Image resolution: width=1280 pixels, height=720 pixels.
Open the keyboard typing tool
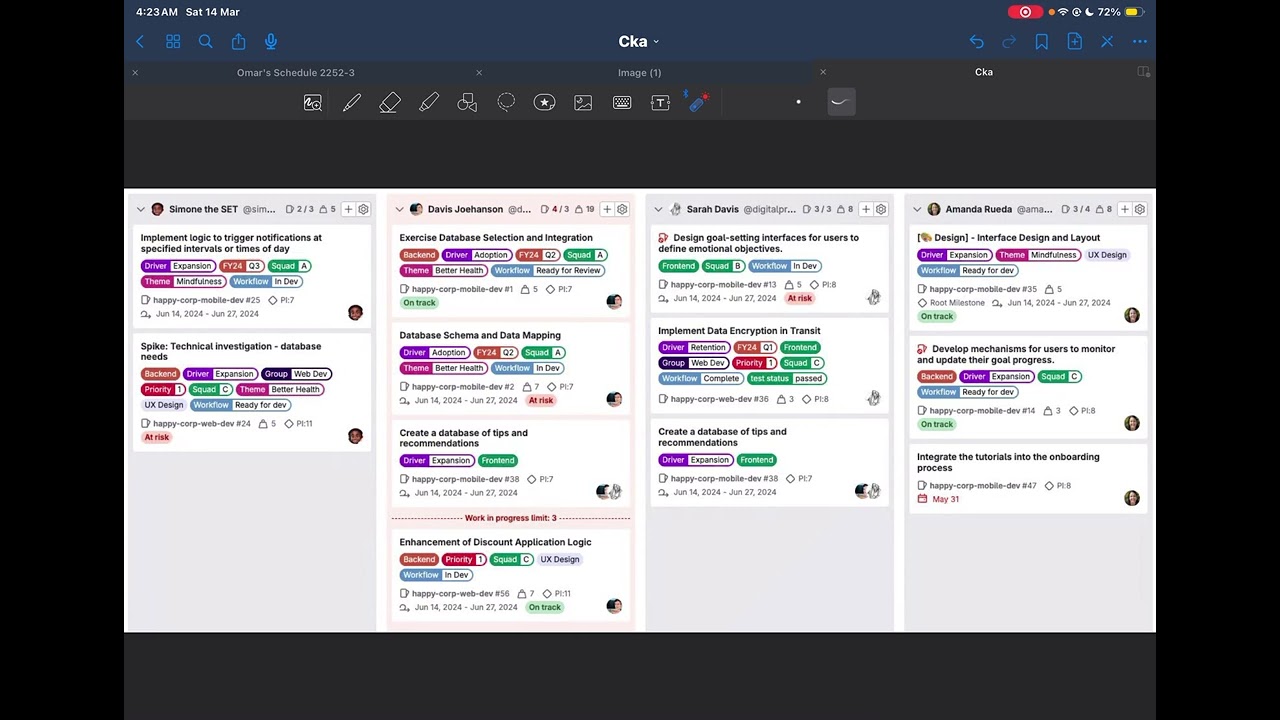coord(622,102)
